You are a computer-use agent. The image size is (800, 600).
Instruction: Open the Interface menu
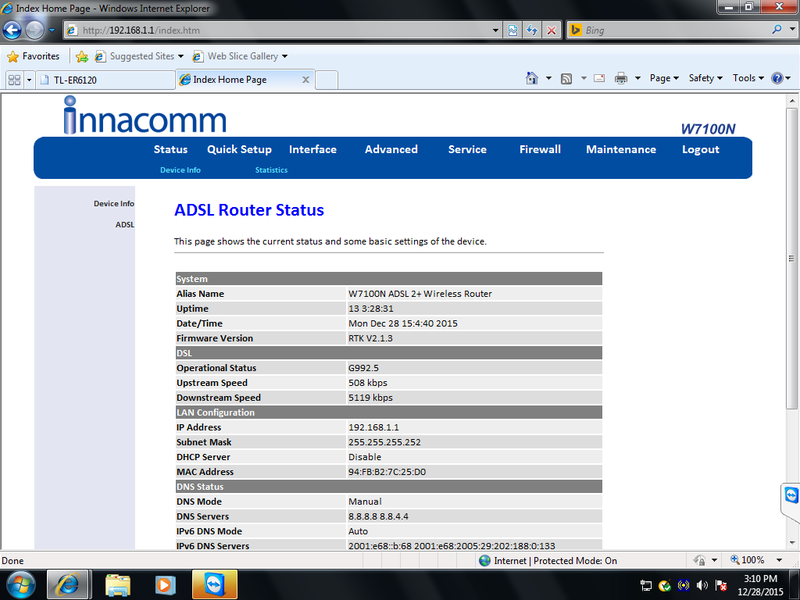click(x=313, y=149)
